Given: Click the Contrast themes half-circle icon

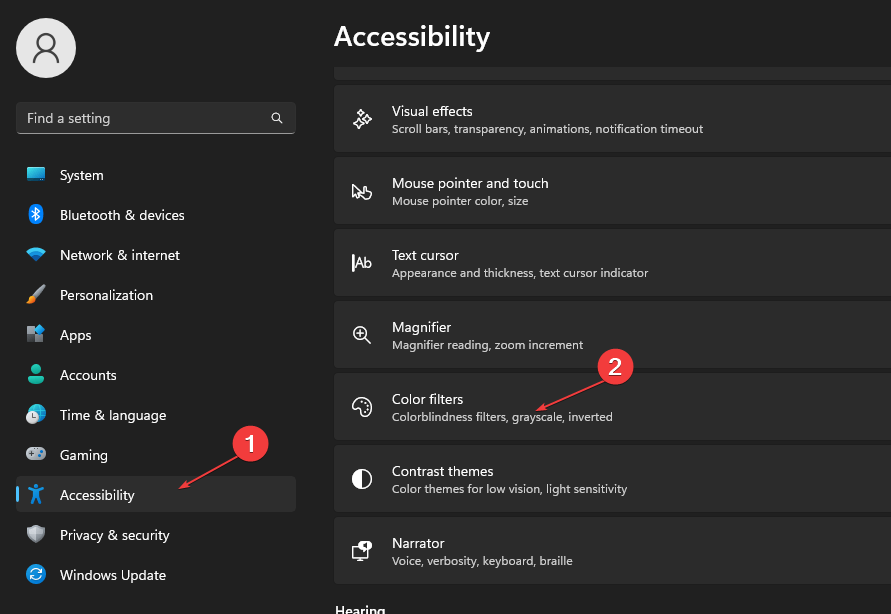Looking at the screenshot, I should pyautogui.click(x=362, y=478).
